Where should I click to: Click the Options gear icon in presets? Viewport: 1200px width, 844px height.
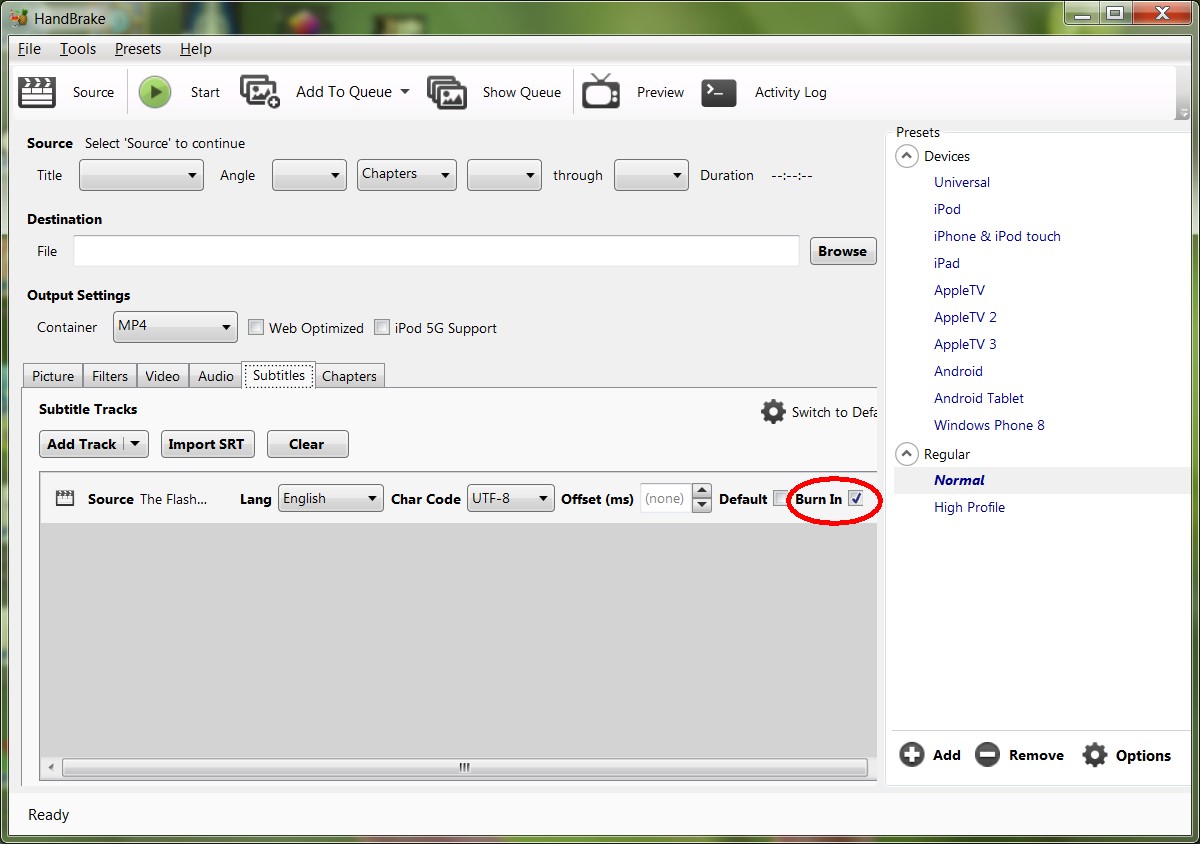coord(1095,755)
